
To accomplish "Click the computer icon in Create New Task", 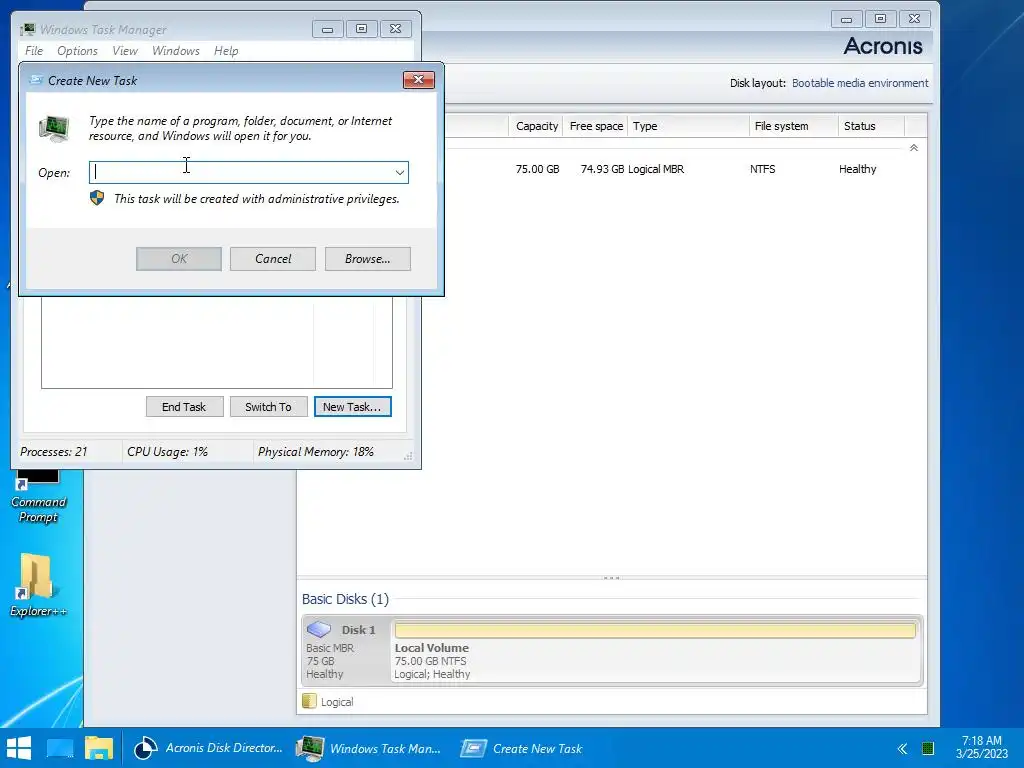I will pyautogui.click(x=54, y=128).
